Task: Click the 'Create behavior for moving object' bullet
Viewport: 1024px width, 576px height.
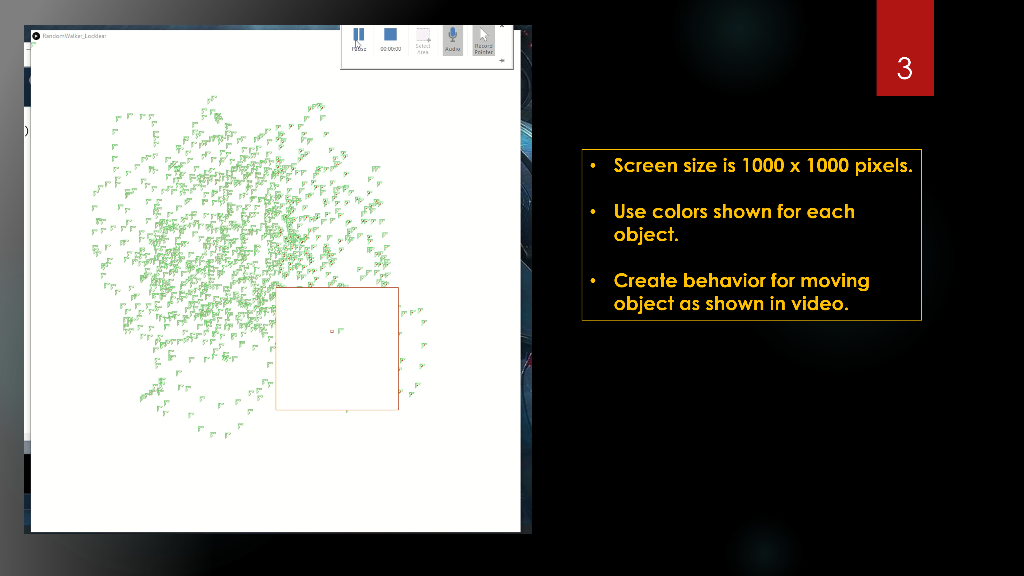Action: (741, 292)
